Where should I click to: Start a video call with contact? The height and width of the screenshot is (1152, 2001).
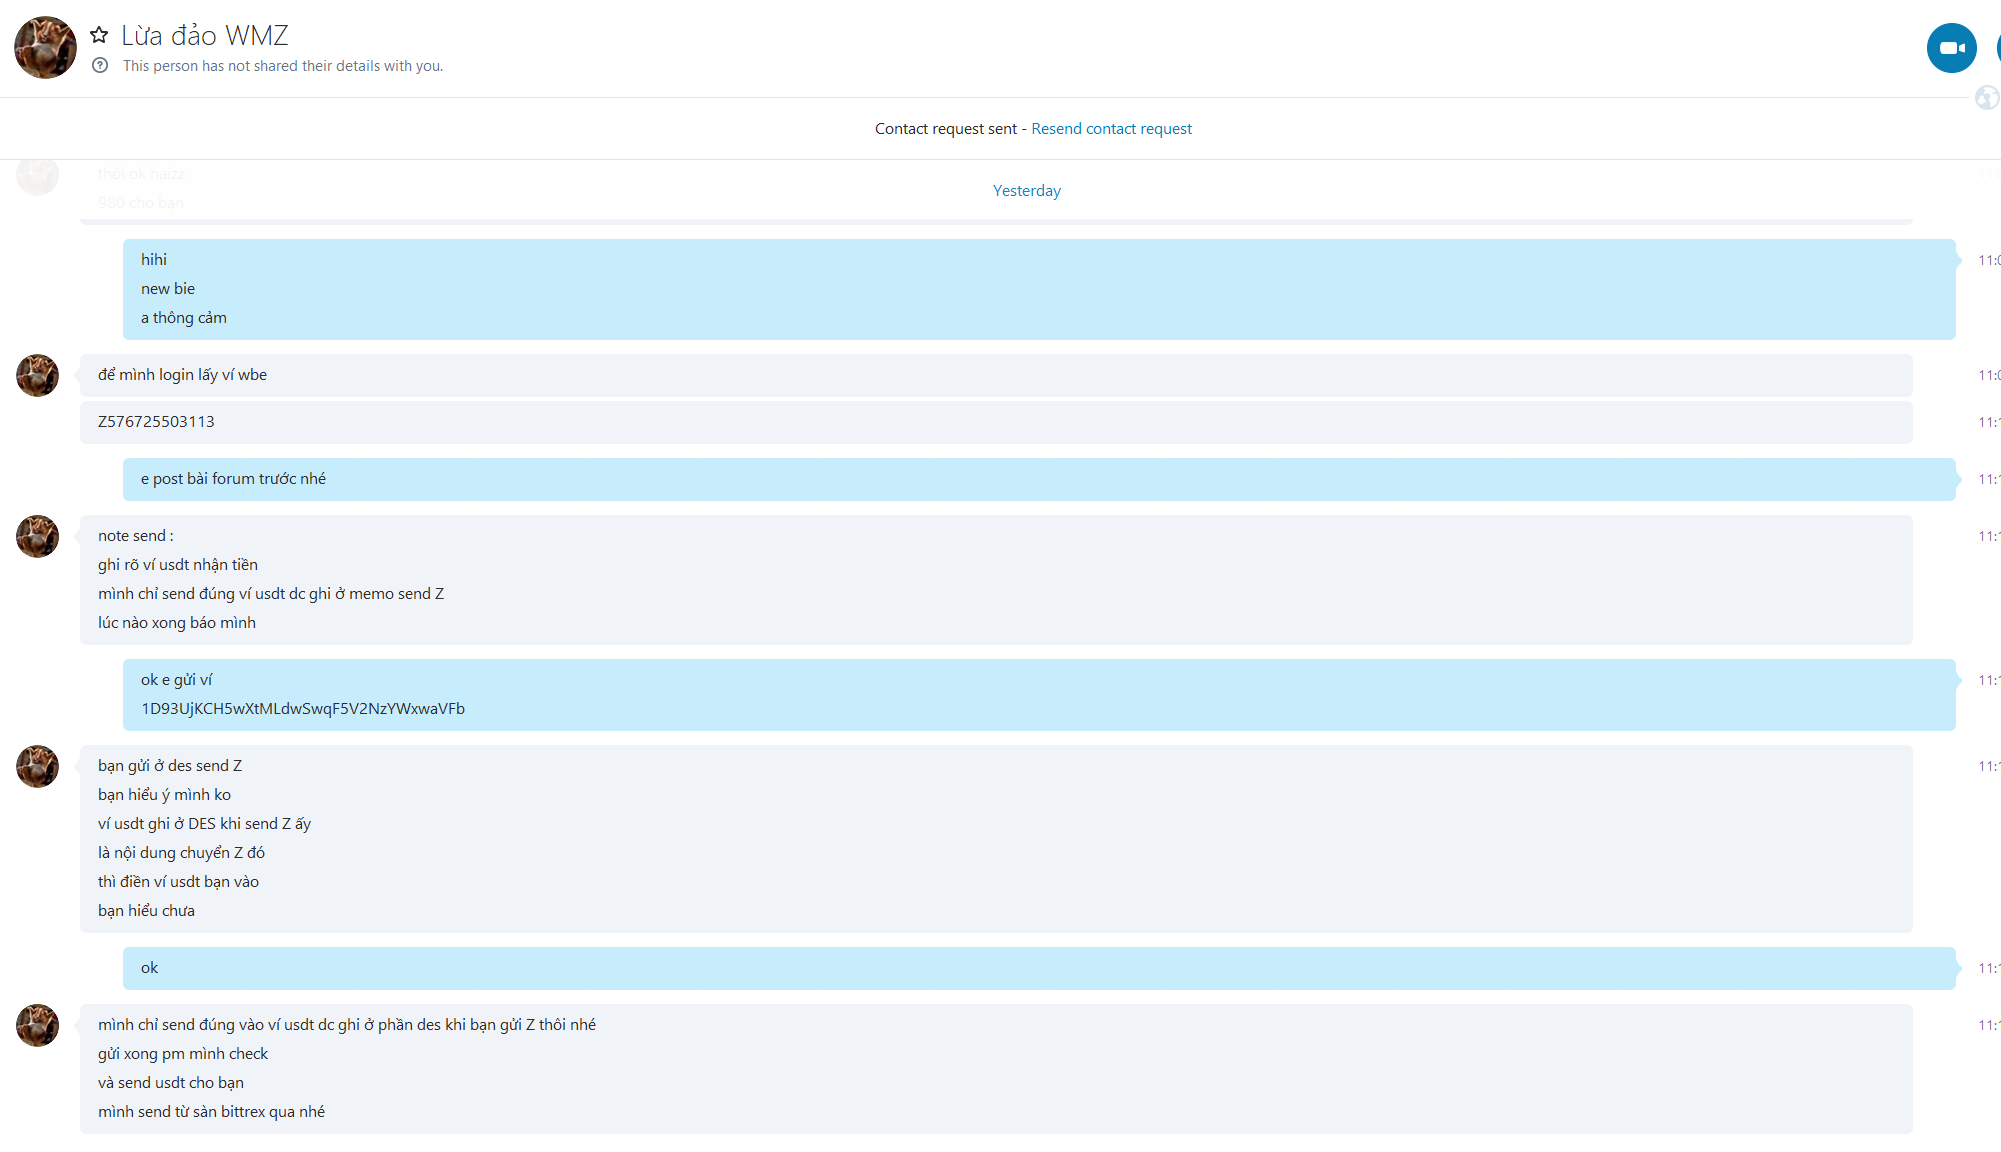click(x=1951, y=48)
